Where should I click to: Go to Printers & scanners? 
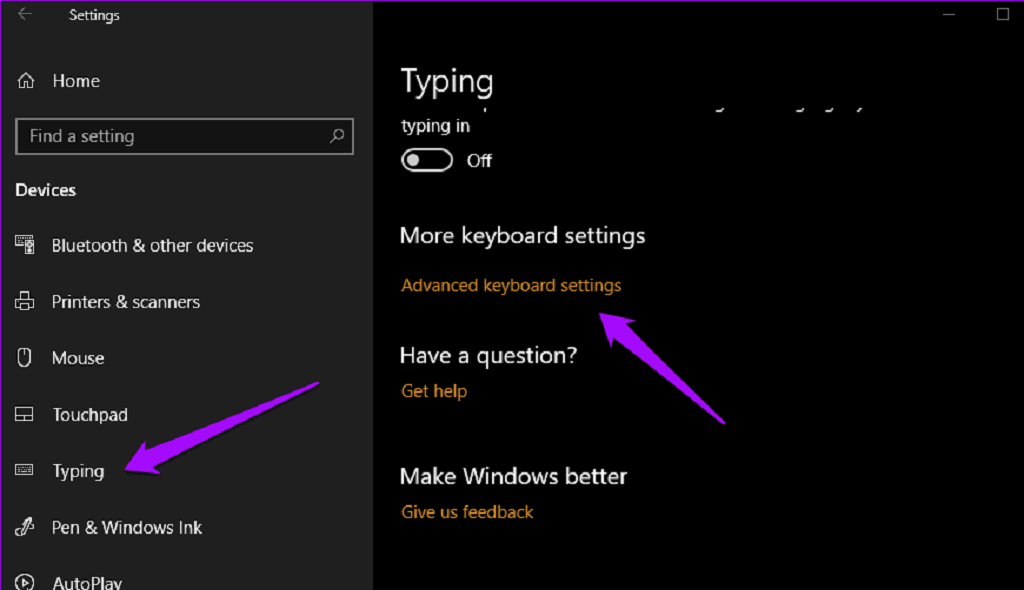pyautogui.click(x=125, y=302)
